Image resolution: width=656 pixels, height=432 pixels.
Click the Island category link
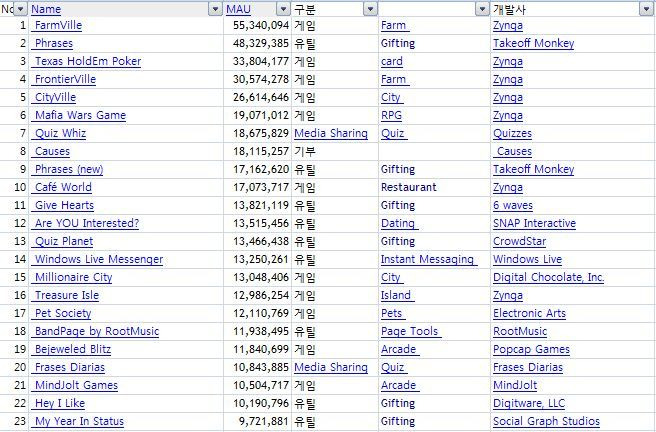[396, 295]
